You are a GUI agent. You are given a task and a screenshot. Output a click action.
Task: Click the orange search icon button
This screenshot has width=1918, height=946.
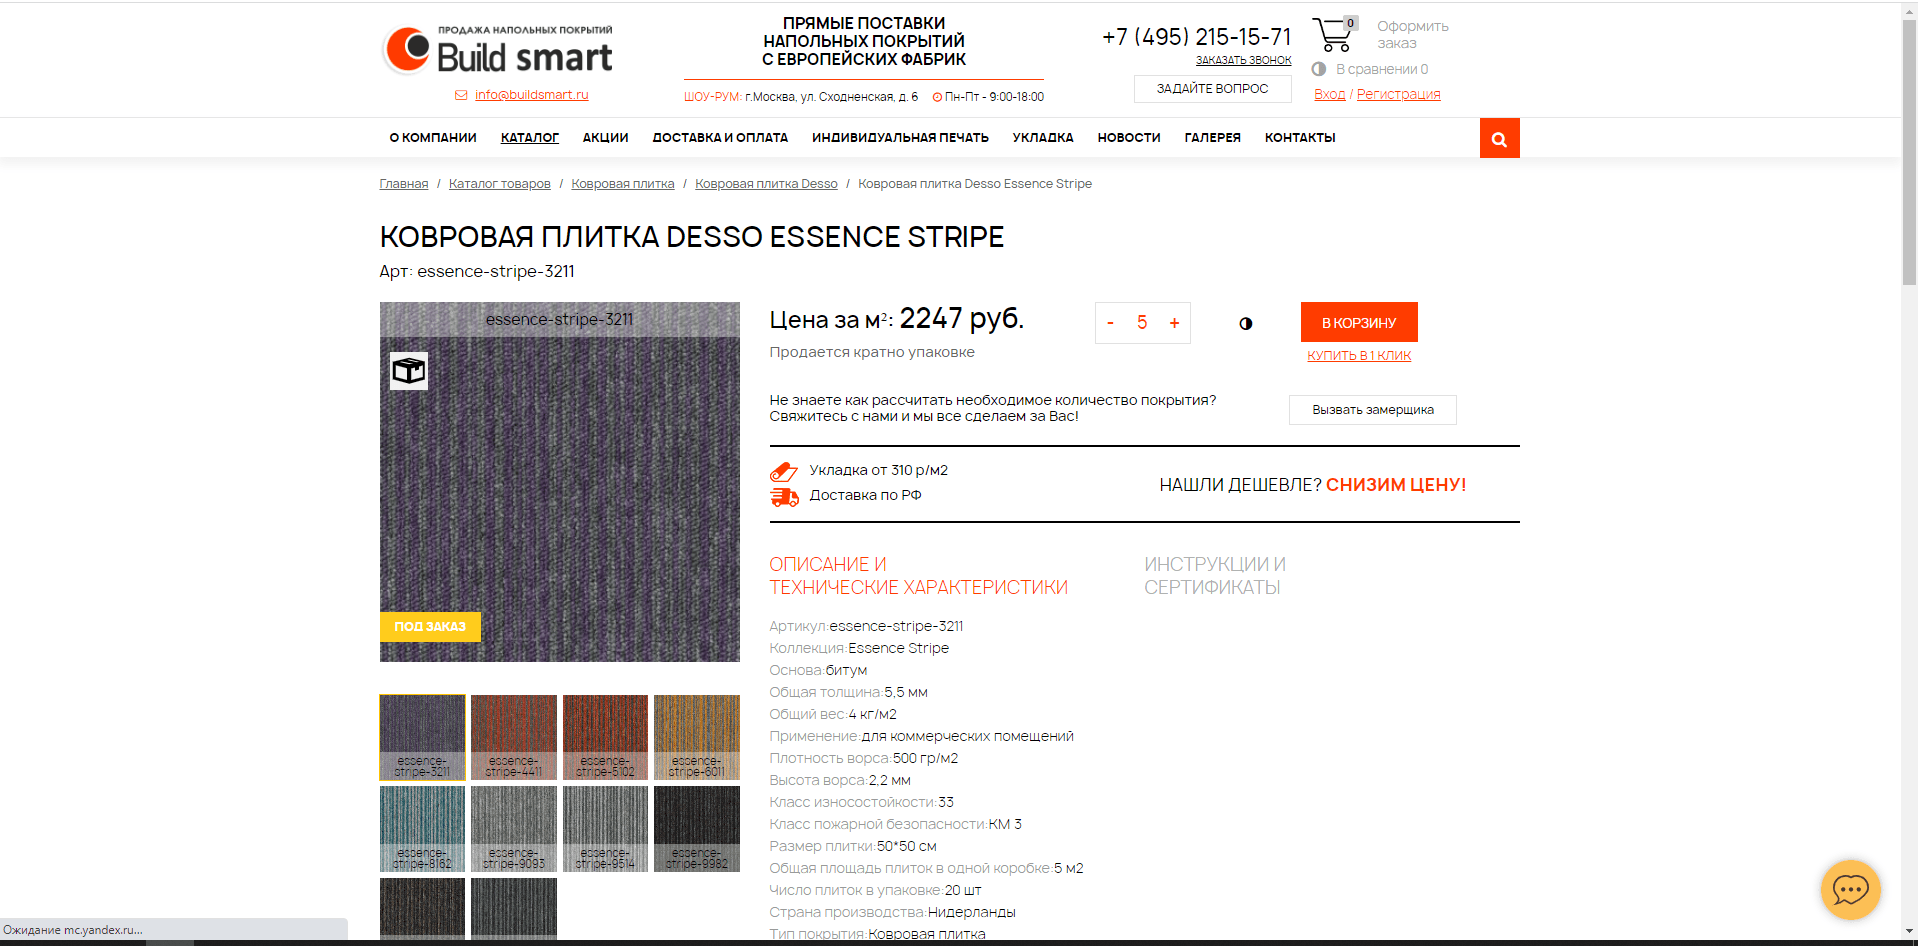coord(1499,138)
